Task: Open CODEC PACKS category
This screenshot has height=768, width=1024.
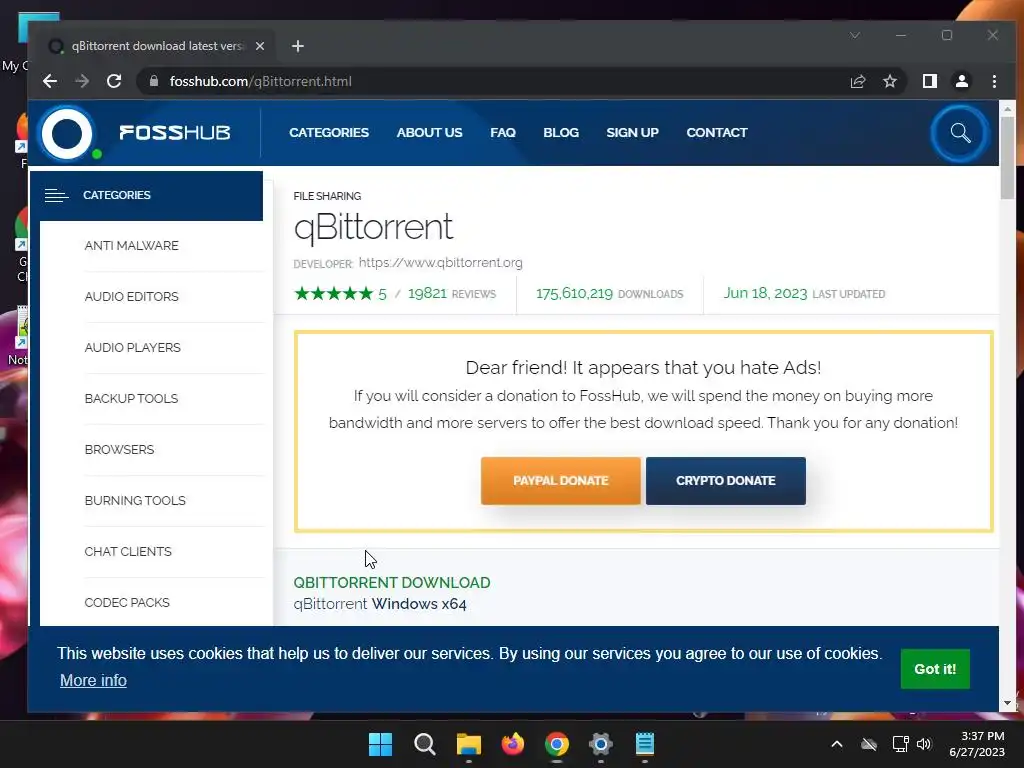Action: coord(127,602)
